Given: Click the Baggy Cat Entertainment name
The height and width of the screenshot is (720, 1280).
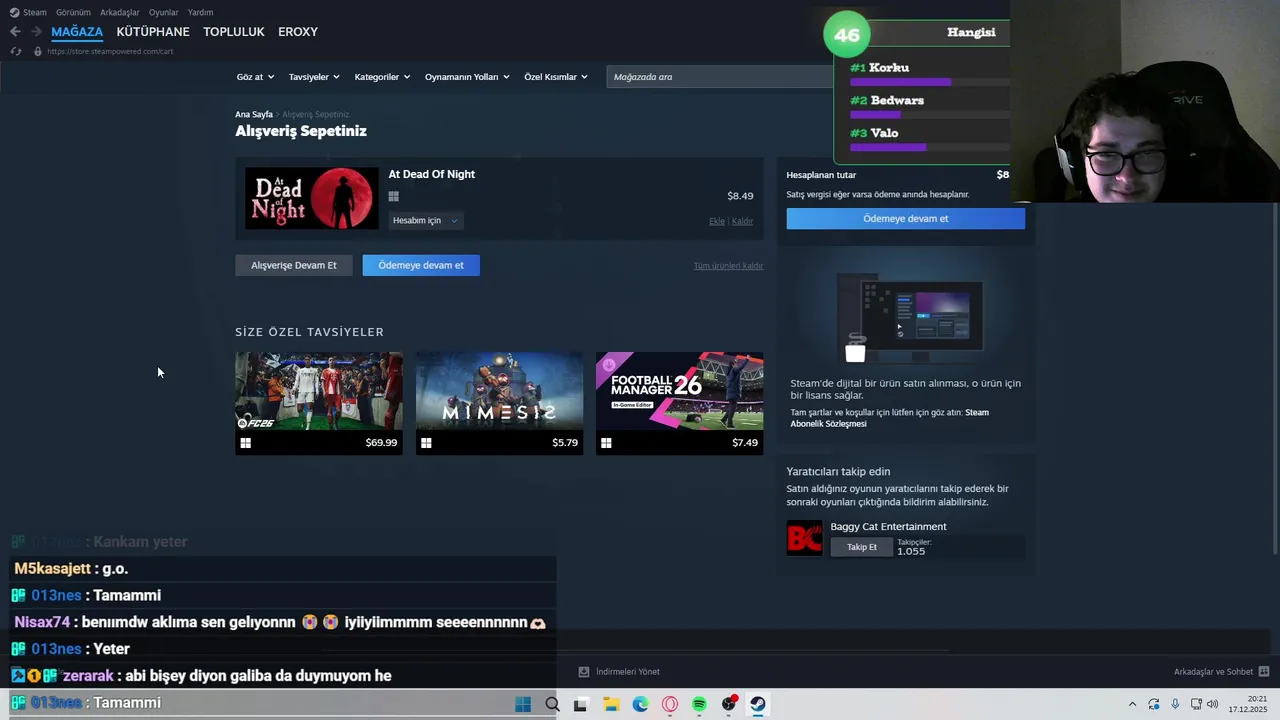Looking at the screenshot, I should (888, 527).
